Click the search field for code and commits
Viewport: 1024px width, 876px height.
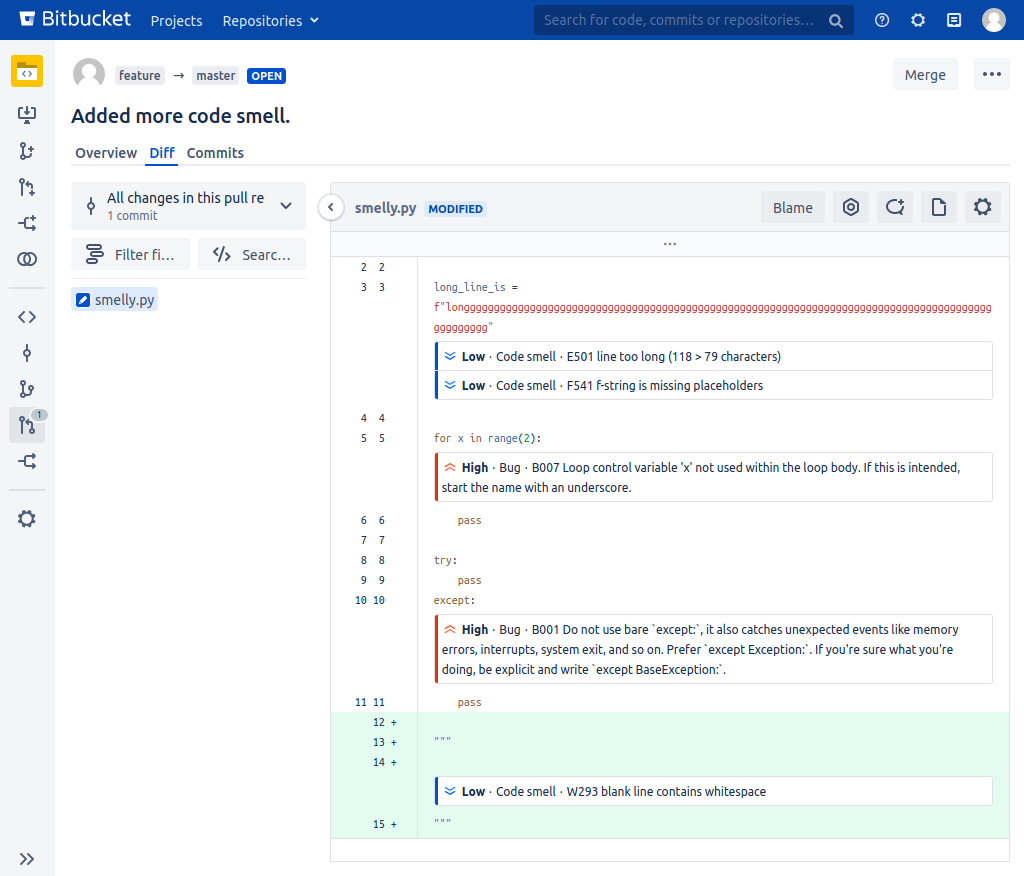[x=680, y=20]
